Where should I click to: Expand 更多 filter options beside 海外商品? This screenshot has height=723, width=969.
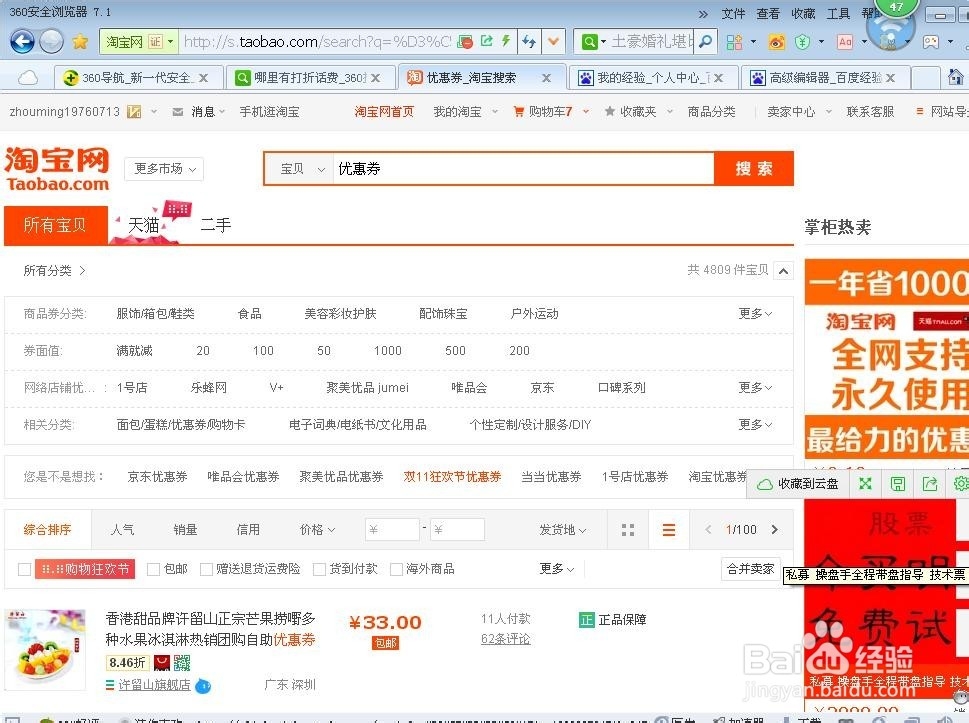556,569
